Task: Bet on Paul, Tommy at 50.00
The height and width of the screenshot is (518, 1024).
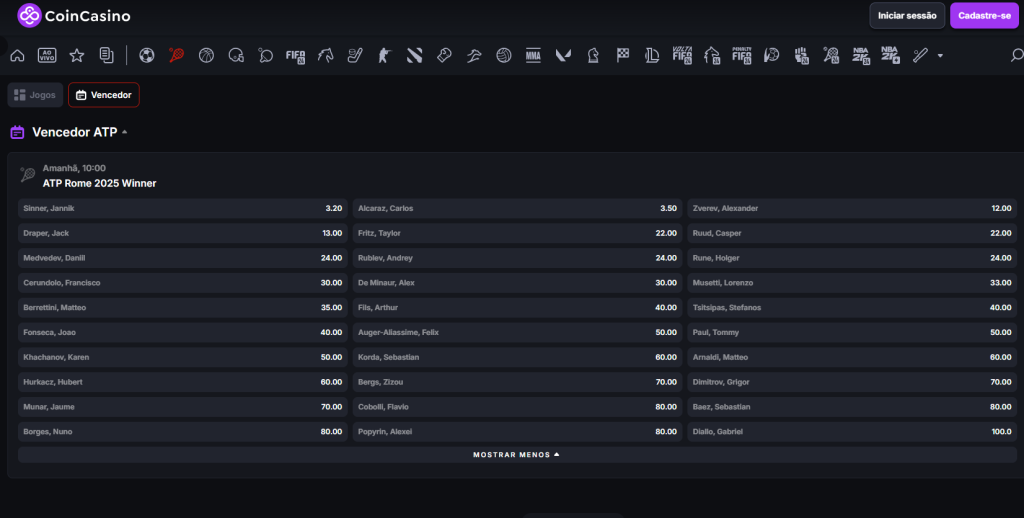Action: tap(852, 332)
